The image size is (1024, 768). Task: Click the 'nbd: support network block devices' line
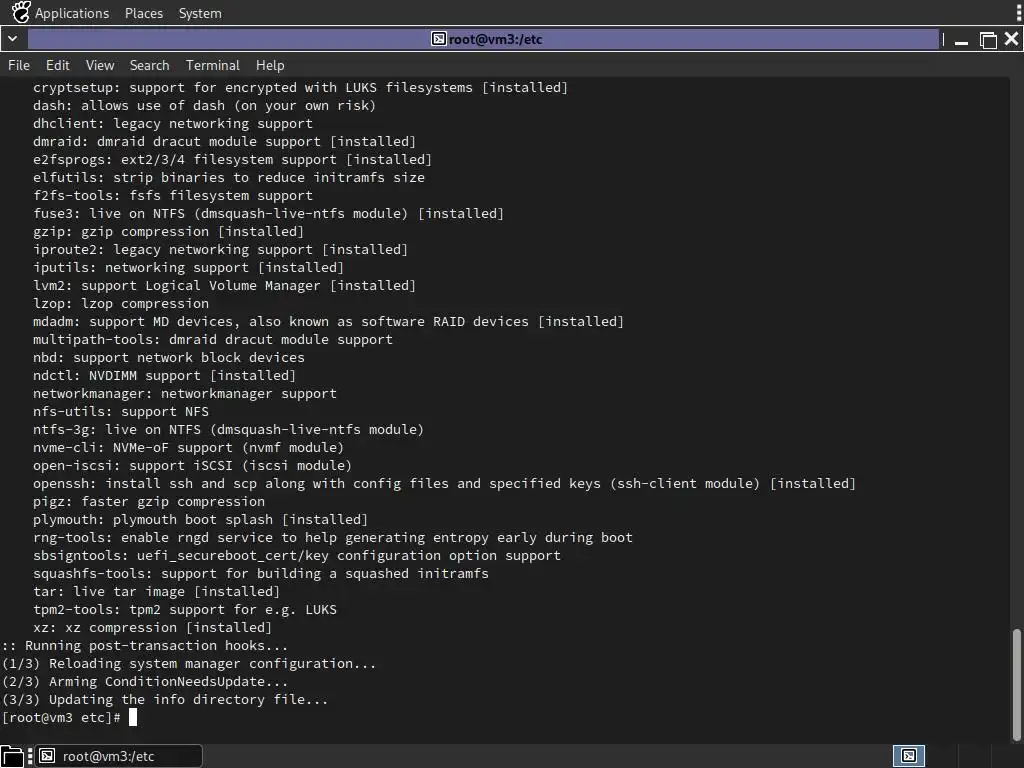tap(168, 358)
